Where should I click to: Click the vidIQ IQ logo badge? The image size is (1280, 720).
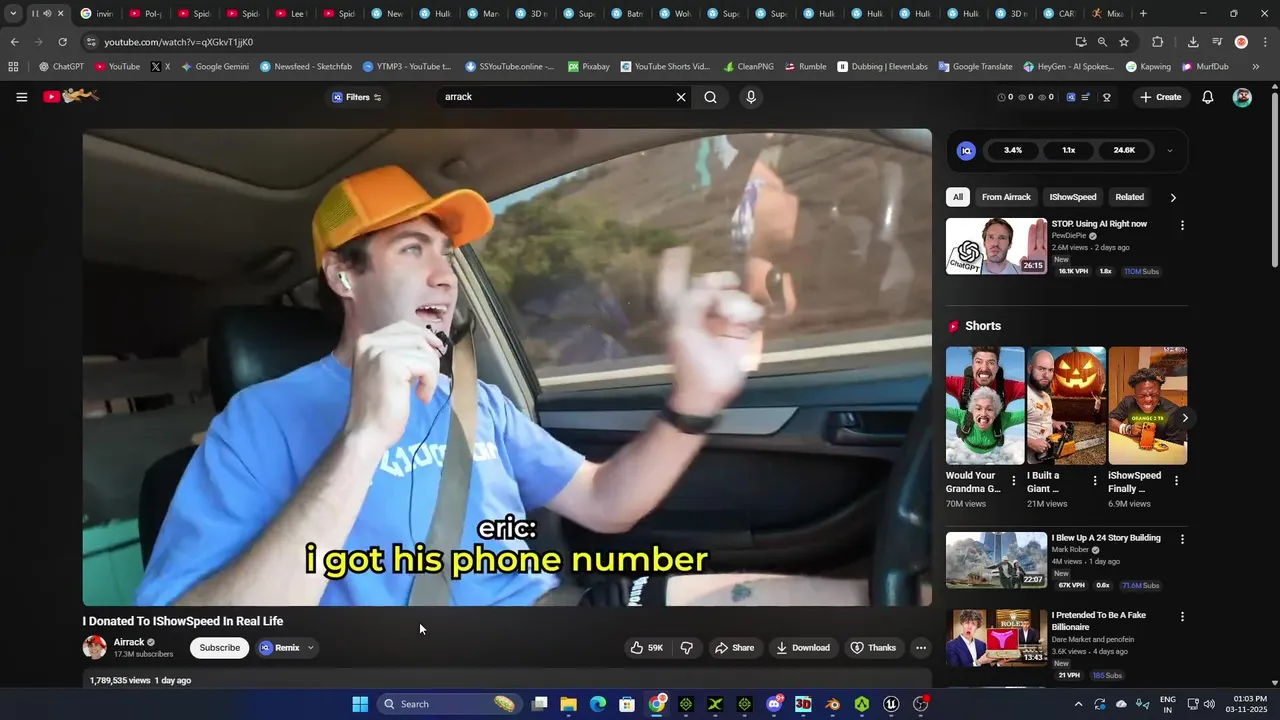966,151
